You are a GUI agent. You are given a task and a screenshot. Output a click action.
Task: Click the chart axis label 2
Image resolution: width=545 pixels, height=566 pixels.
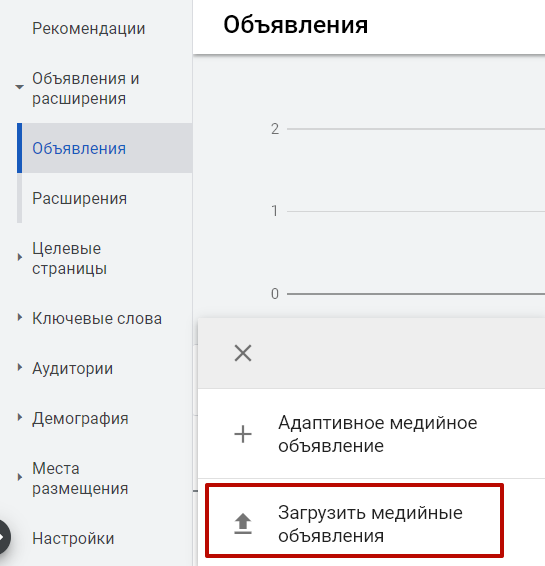[x=275, y=129]
